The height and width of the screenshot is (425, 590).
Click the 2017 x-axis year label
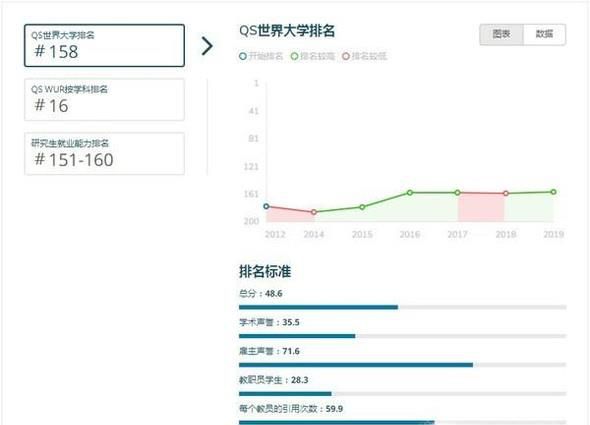(458, 235)
